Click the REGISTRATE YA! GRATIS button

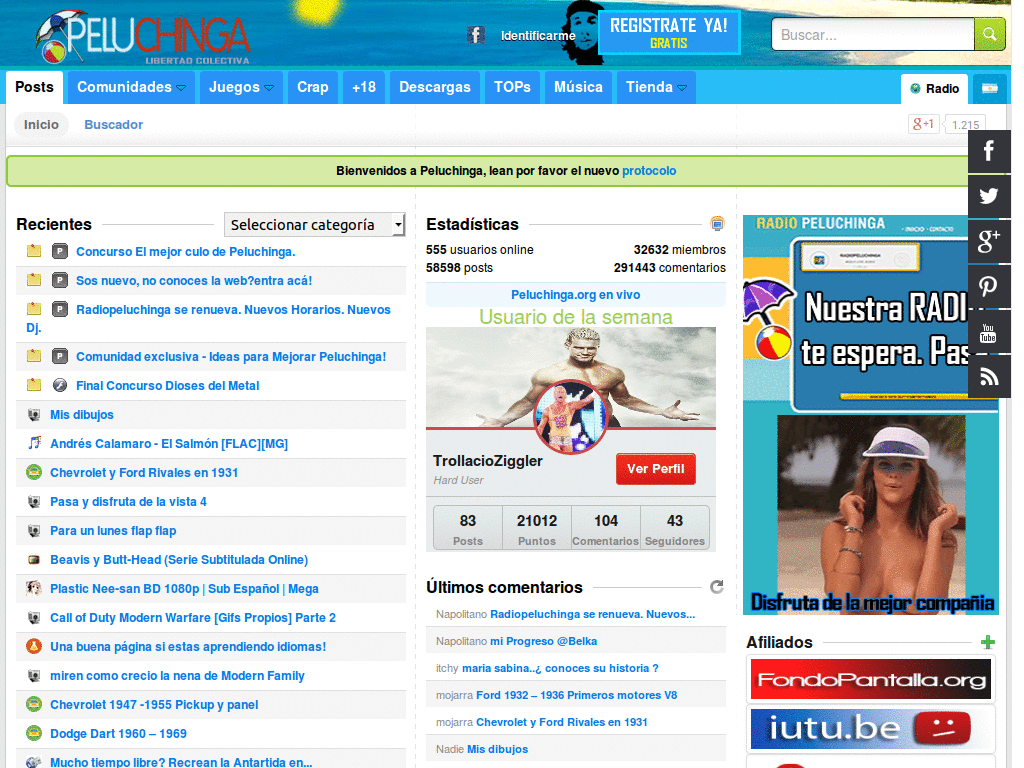coord(669,33)
